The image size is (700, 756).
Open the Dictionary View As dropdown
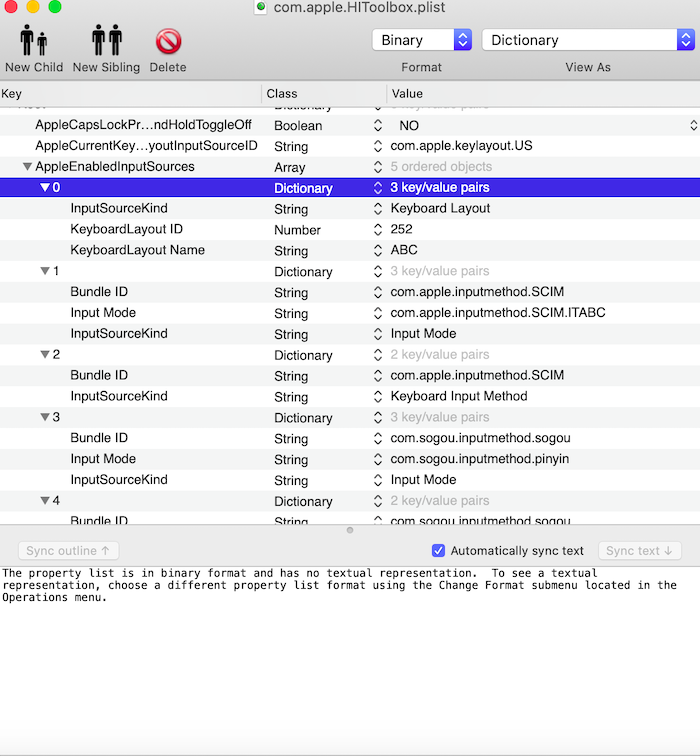click(588, 40)
